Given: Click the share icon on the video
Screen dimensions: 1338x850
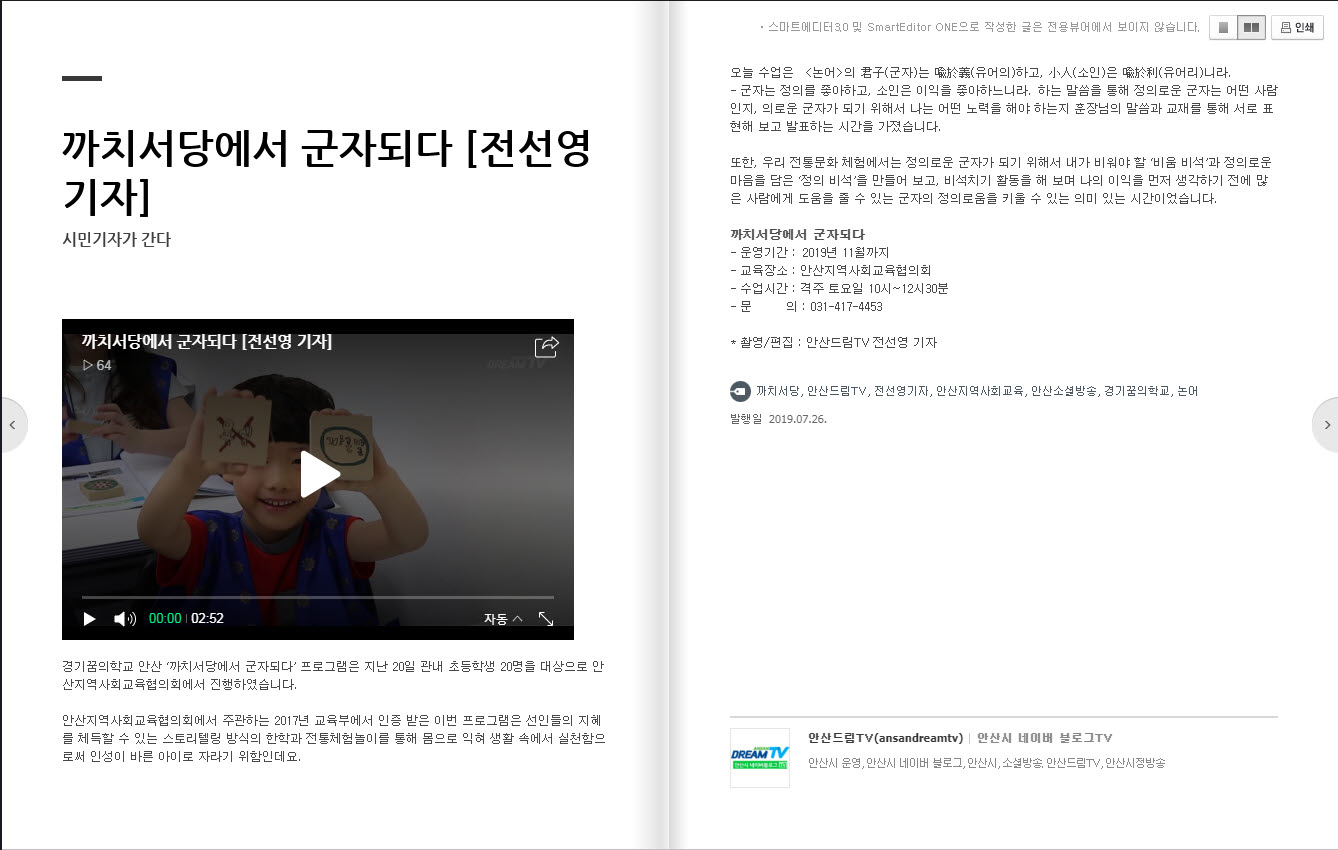Looking at the screenshot, I should point(546,346).
